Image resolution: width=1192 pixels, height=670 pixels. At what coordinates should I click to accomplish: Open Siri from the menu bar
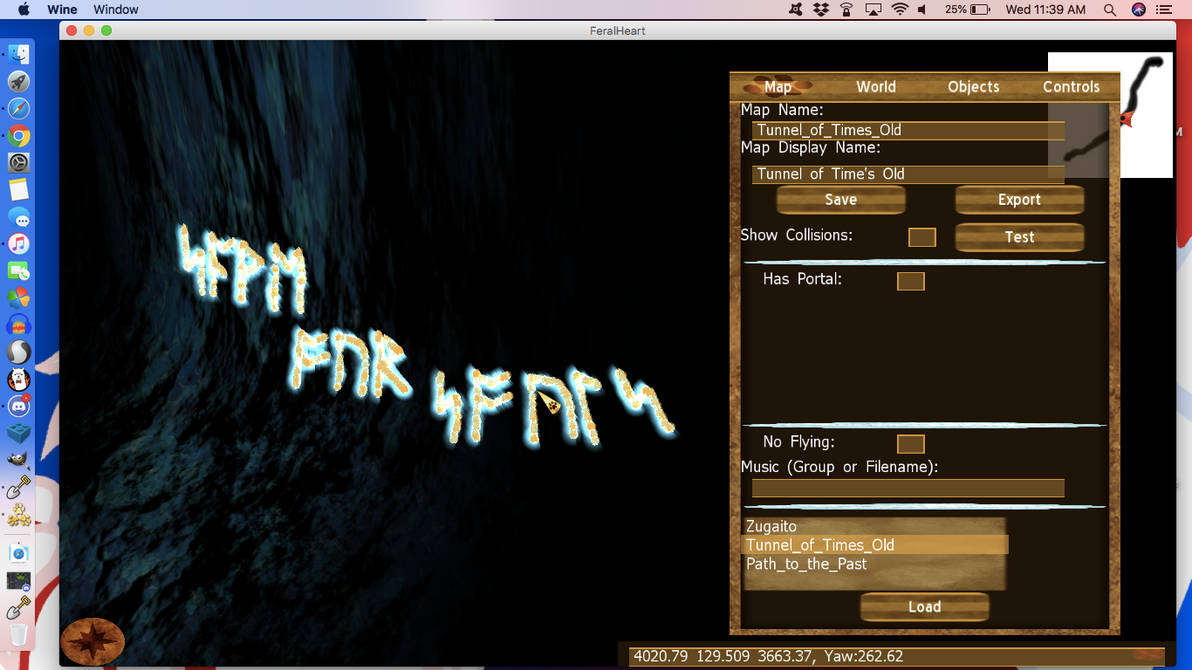click(1138, 9)
